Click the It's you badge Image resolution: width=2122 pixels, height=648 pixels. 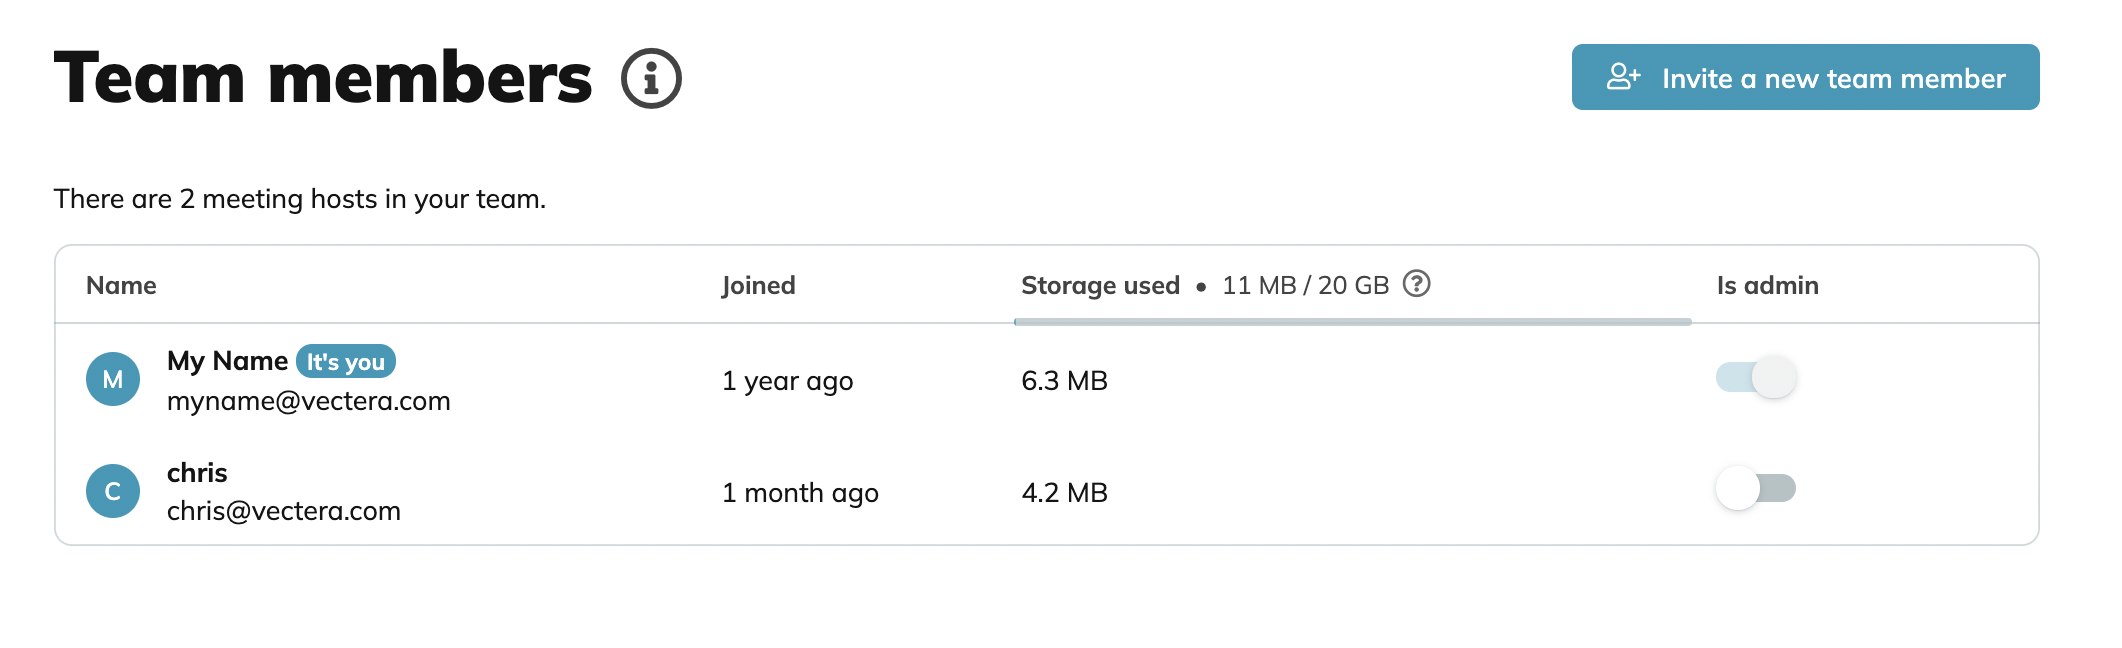pos(346,361)
